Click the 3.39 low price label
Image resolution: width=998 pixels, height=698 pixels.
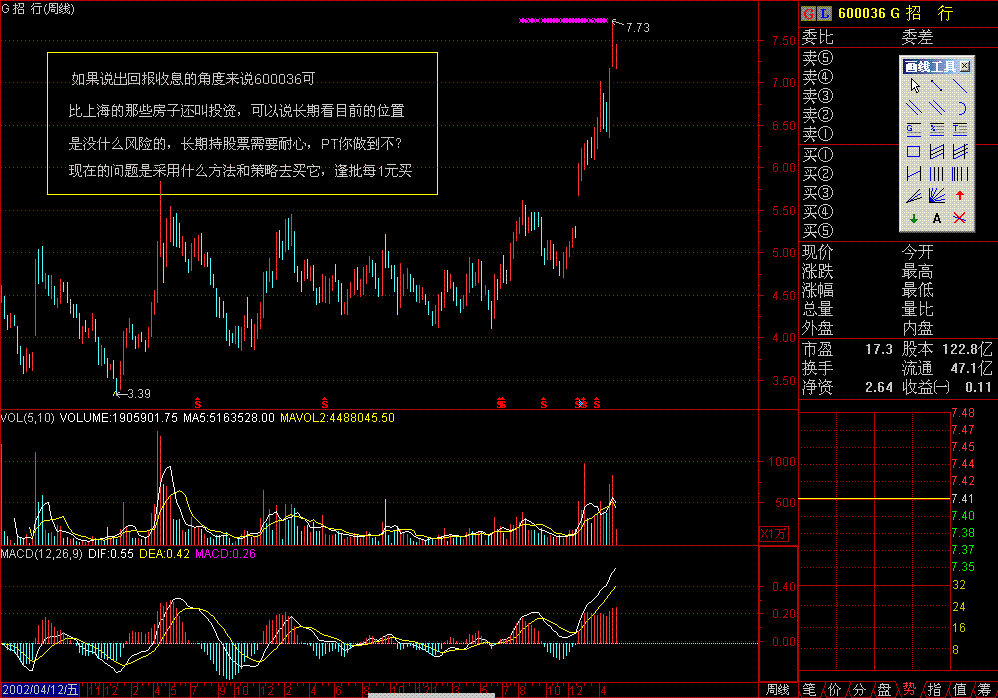[139, 394]
